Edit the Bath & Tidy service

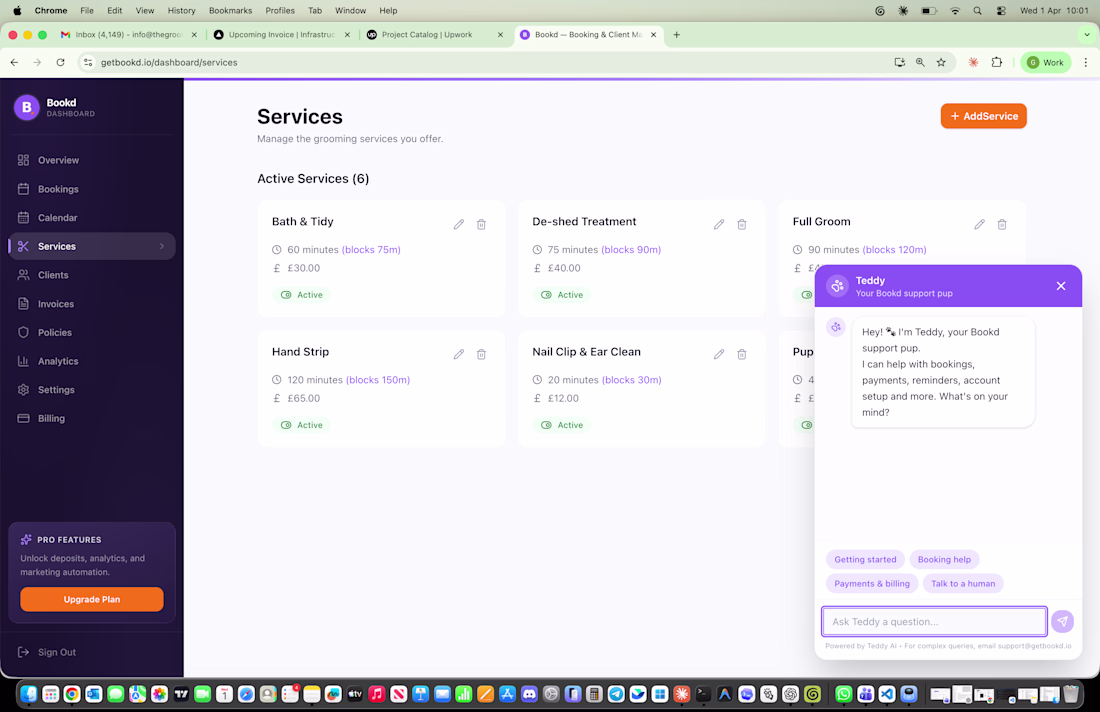pyautogui.click(x=458, y=224)
